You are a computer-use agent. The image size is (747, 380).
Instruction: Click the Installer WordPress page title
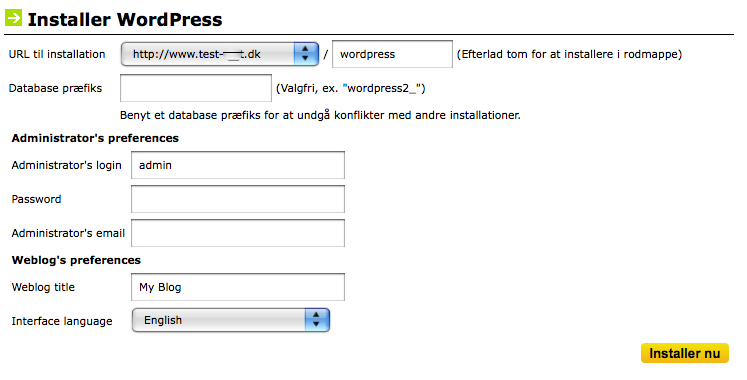(125, 20)
